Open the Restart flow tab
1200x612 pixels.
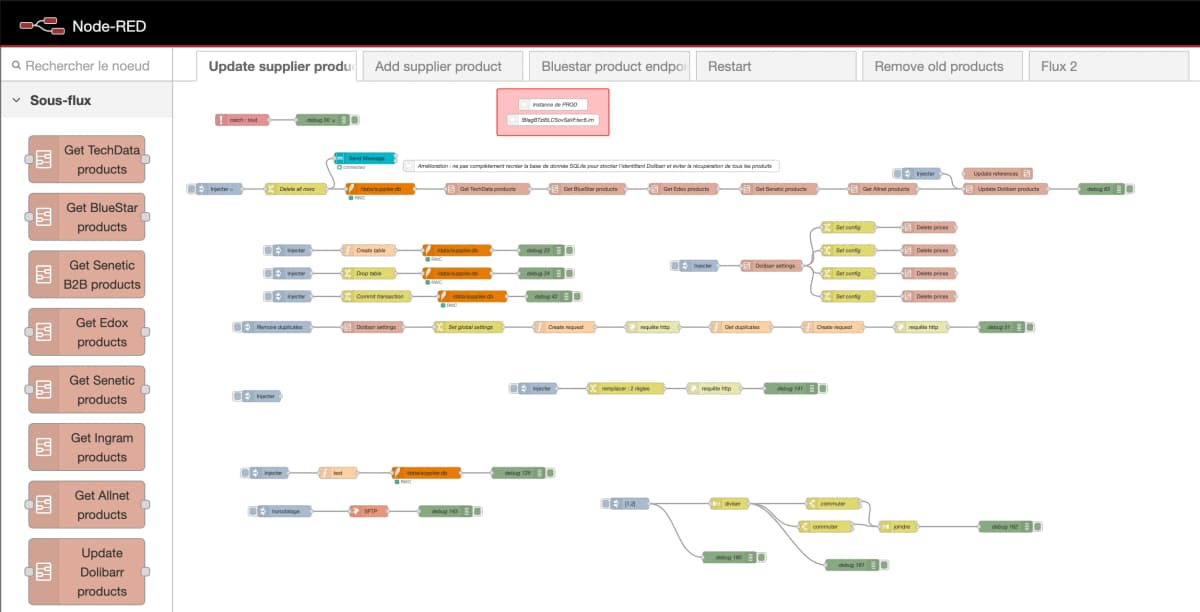775,66
